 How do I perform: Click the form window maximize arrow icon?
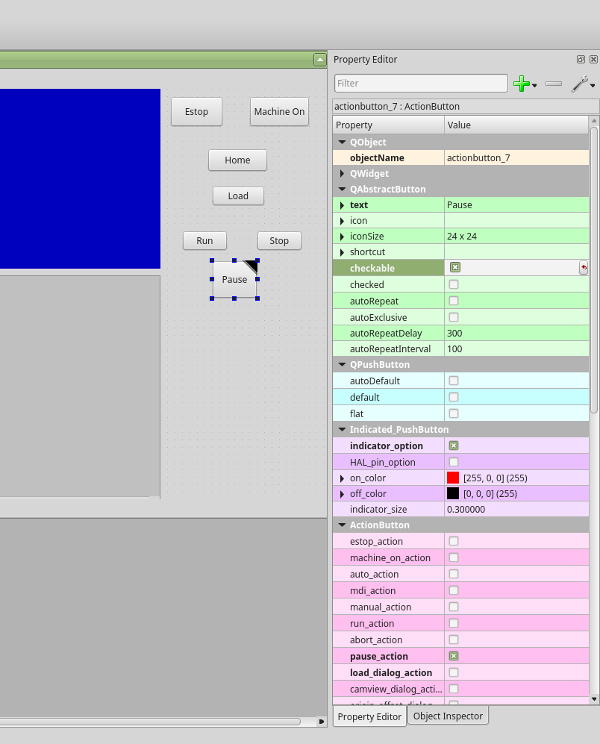pos(319,60)
